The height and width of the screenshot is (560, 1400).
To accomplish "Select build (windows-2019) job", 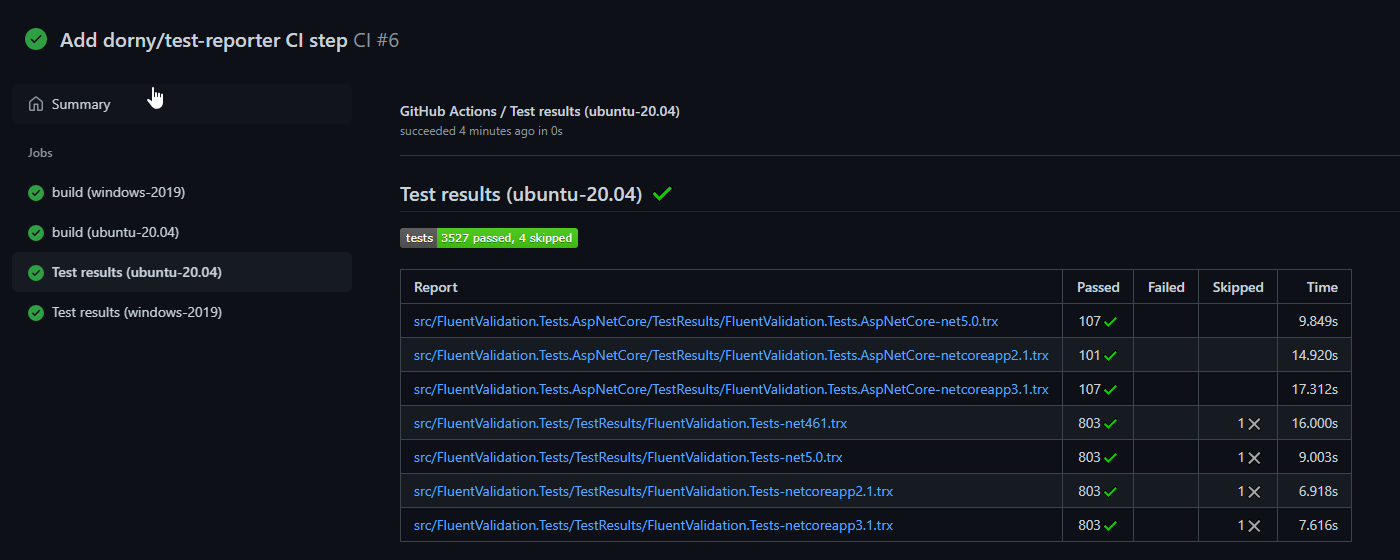I will 118,192.
